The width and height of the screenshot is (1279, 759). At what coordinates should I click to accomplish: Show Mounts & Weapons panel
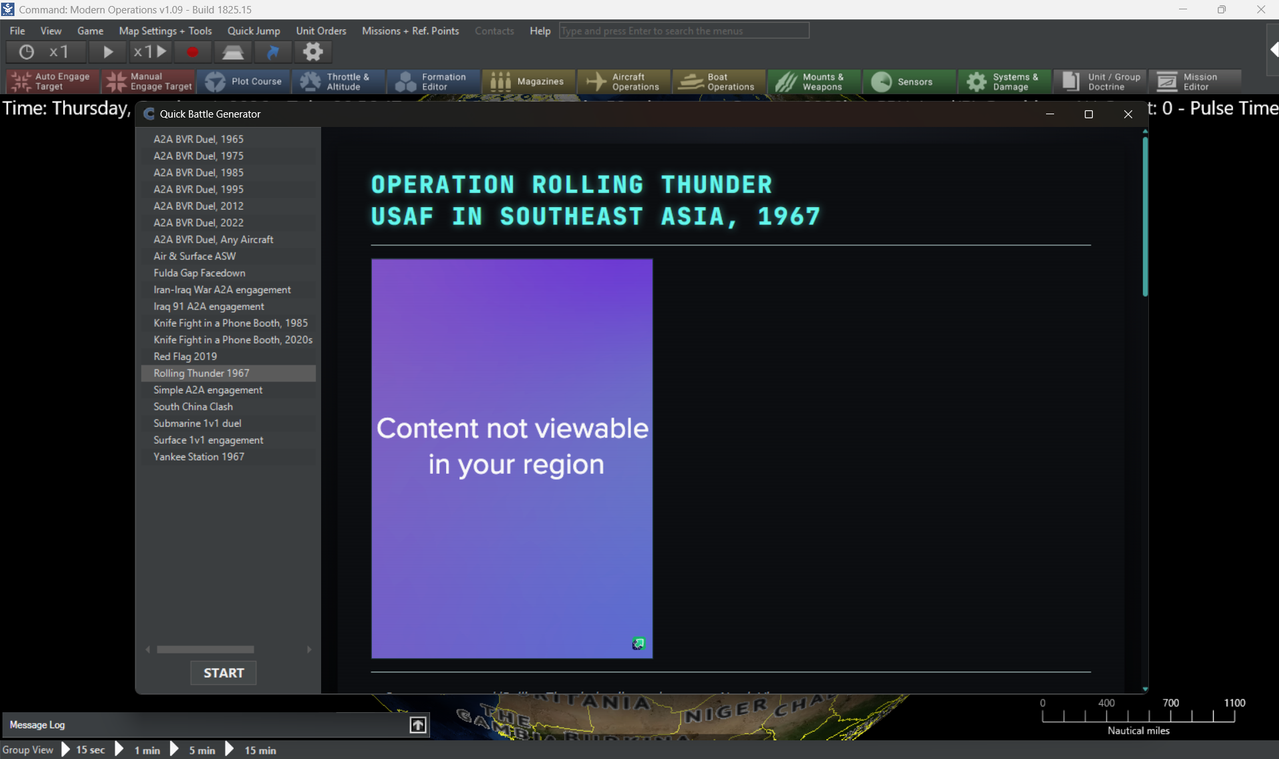[x=814, y=82]
